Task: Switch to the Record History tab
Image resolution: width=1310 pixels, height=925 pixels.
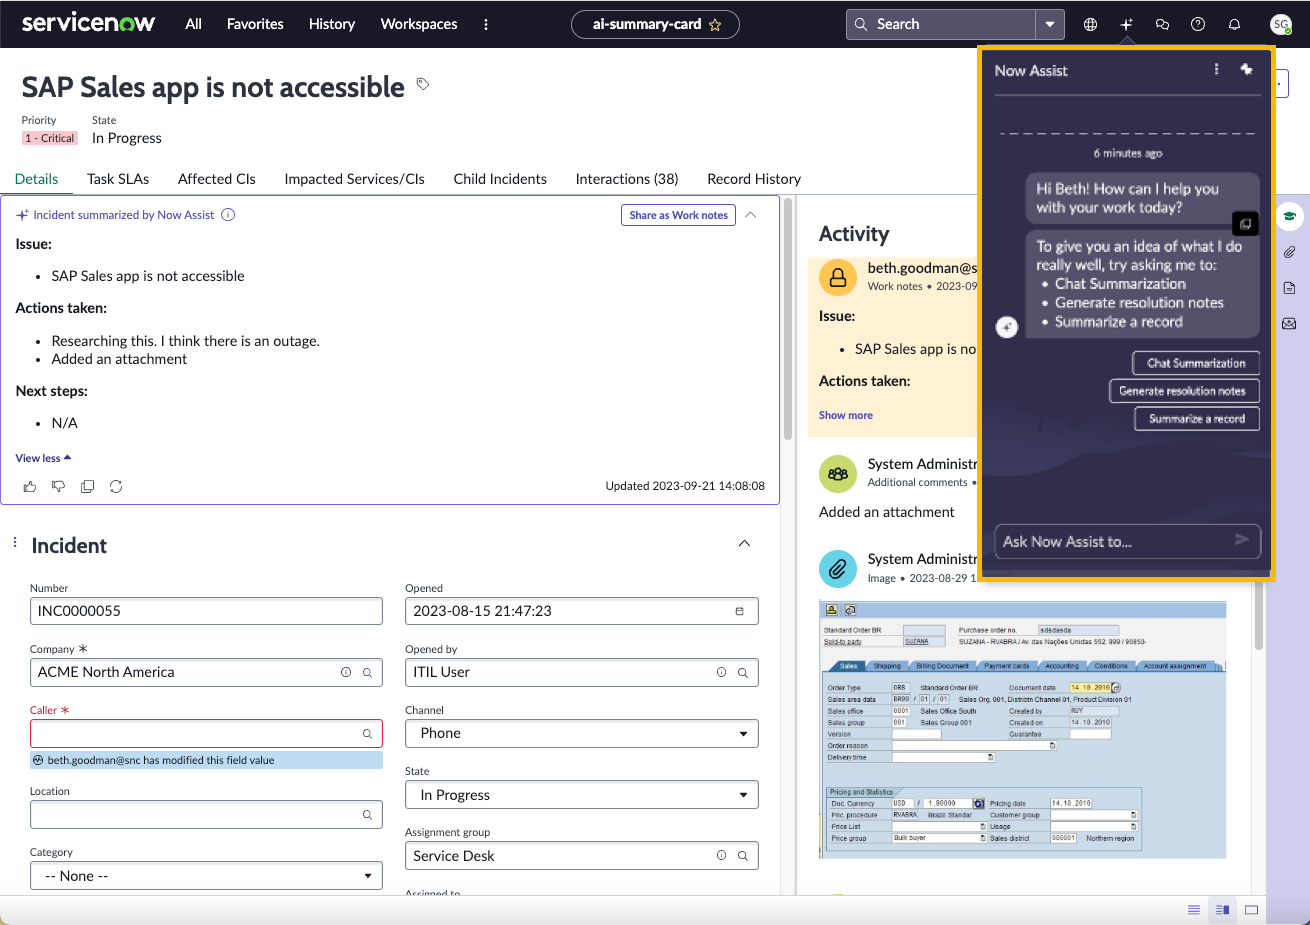Action: pos(754,179)
